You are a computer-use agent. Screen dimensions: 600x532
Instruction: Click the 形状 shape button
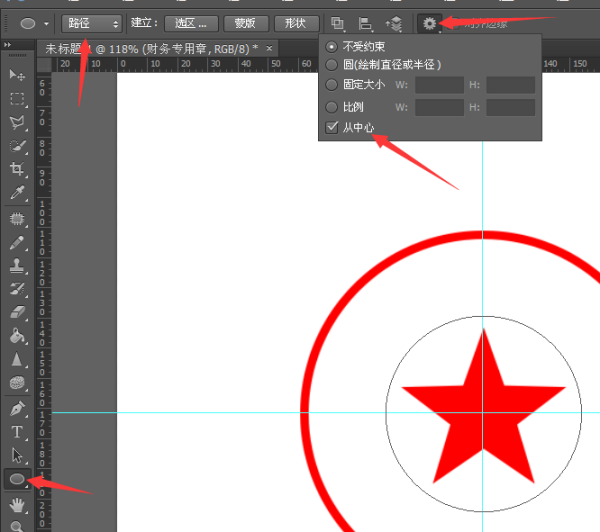tap(297, 24)
